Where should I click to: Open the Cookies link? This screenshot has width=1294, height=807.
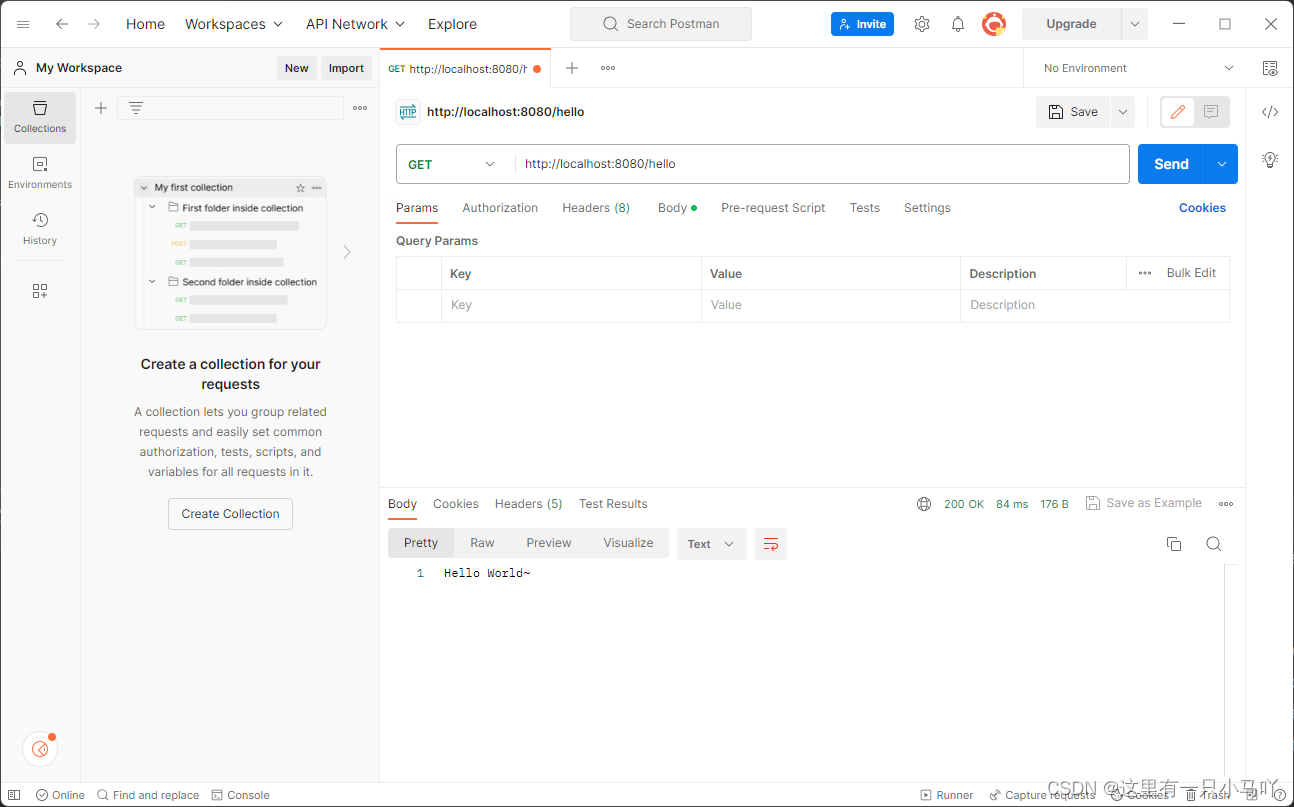tap(1202, 208)
